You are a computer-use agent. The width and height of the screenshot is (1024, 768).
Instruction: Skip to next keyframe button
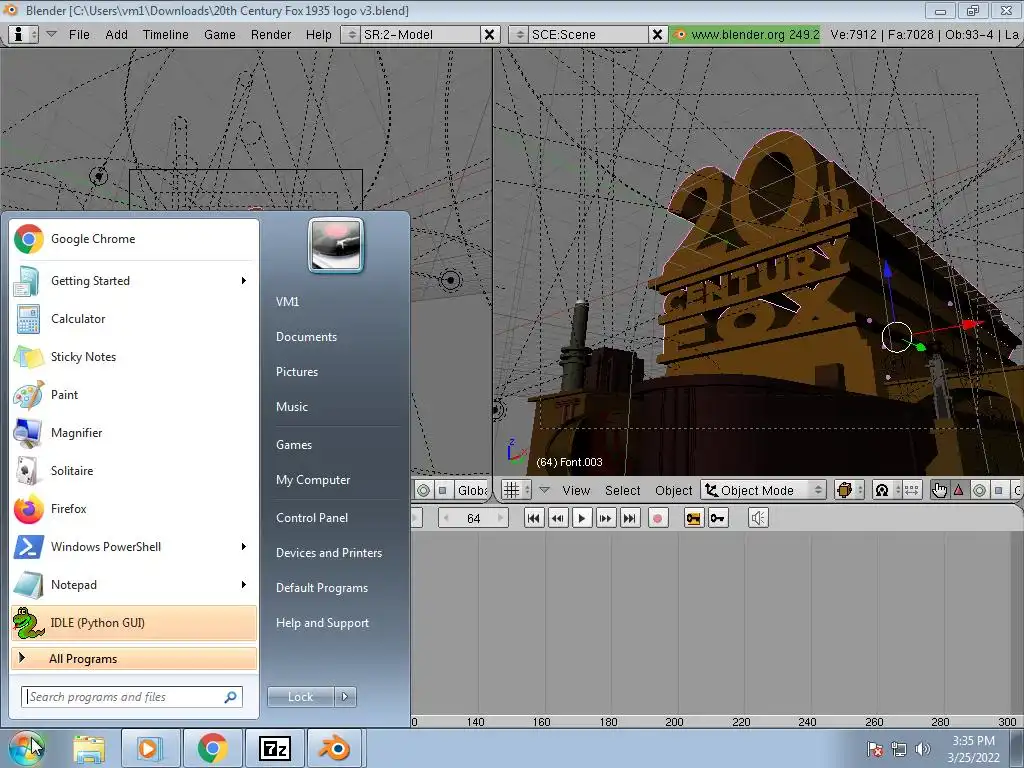(605, 518)
